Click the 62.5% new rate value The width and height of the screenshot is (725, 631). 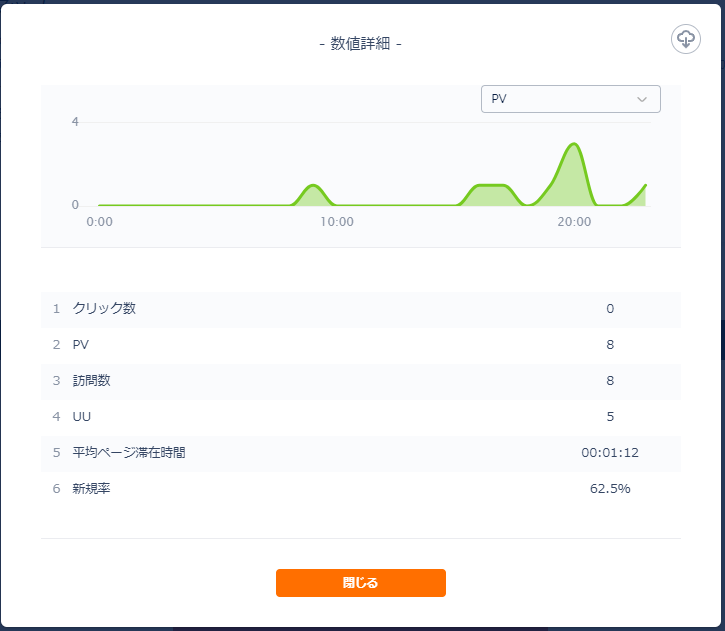coord(610,489)
